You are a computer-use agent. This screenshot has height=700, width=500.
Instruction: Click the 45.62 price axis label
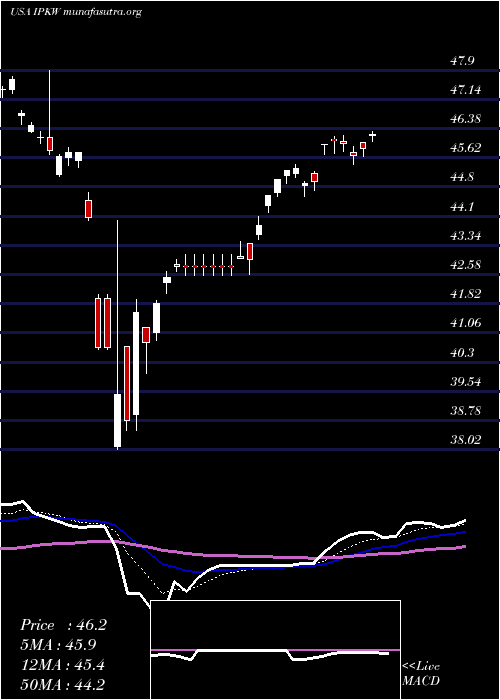tap(465, 148)
